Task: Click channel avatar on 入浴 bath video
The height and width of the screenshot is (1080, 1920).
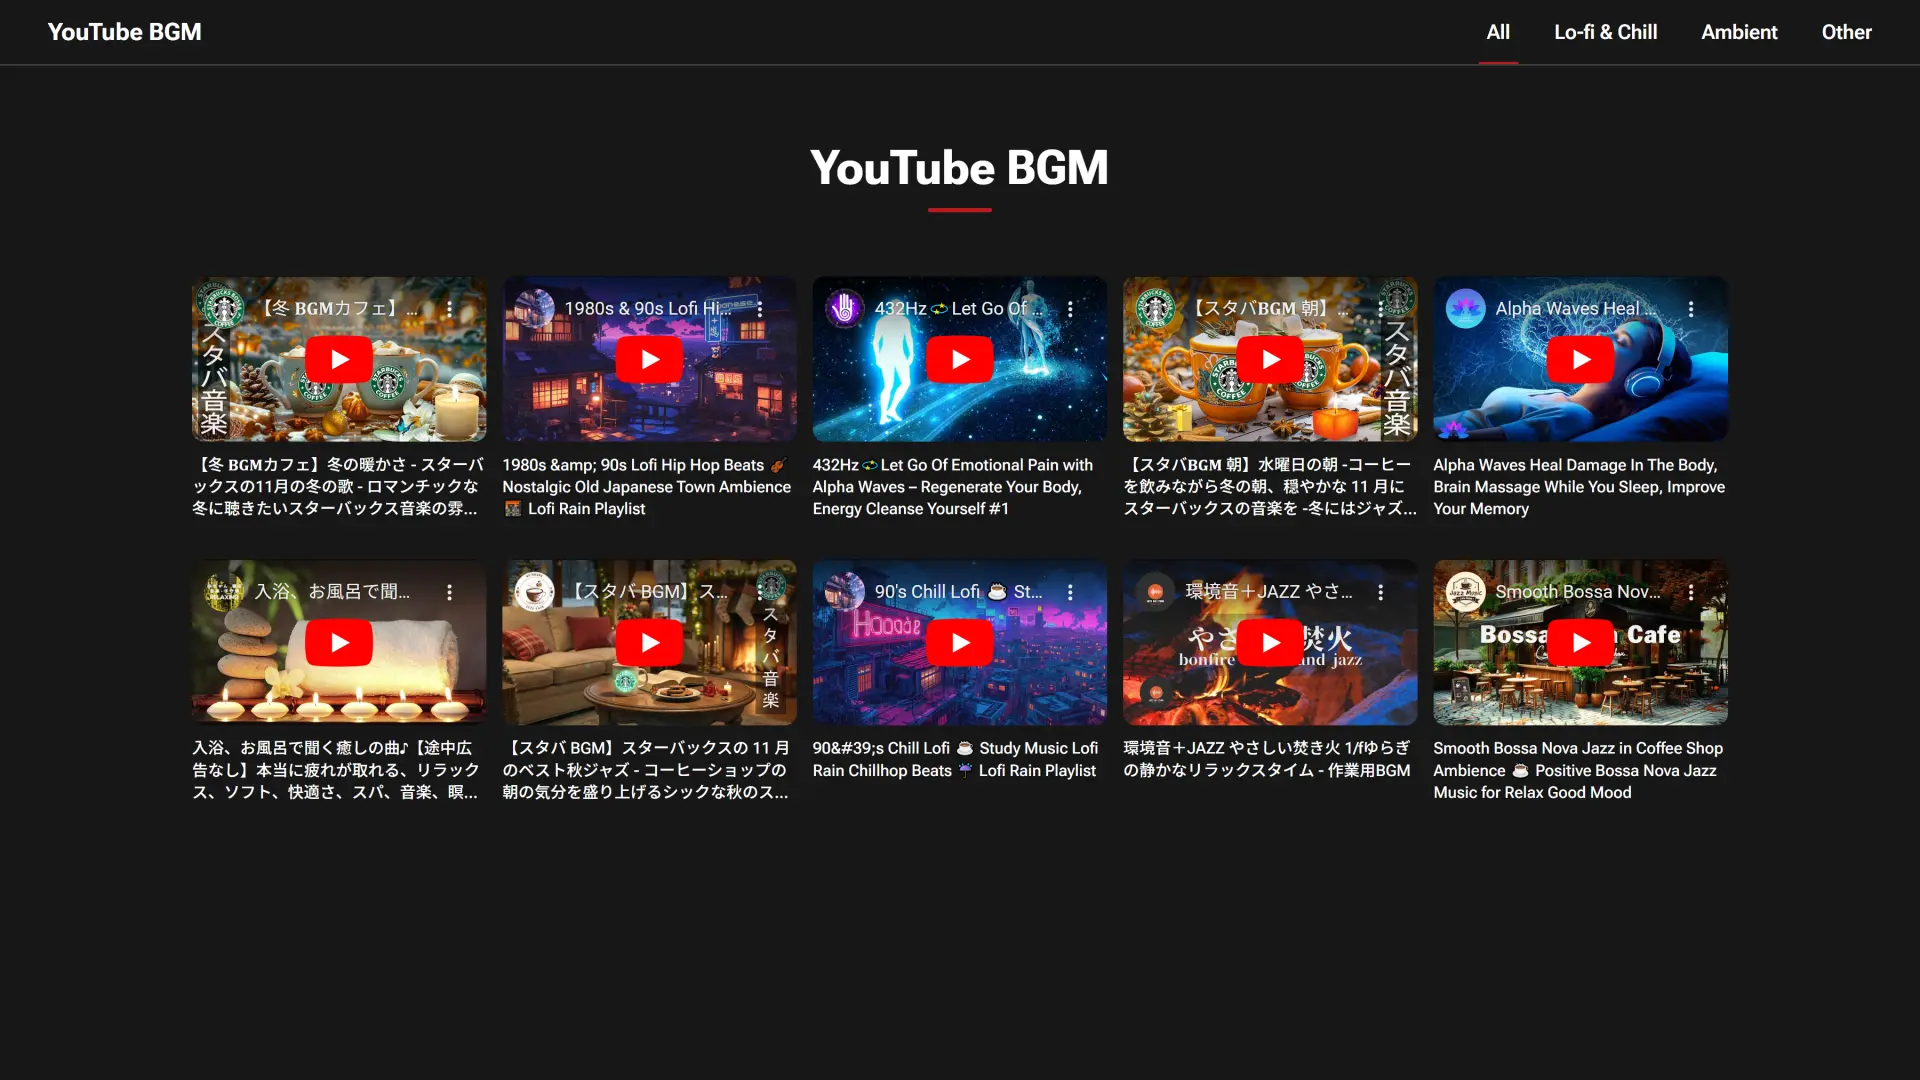Action: (x=224, y=592)
